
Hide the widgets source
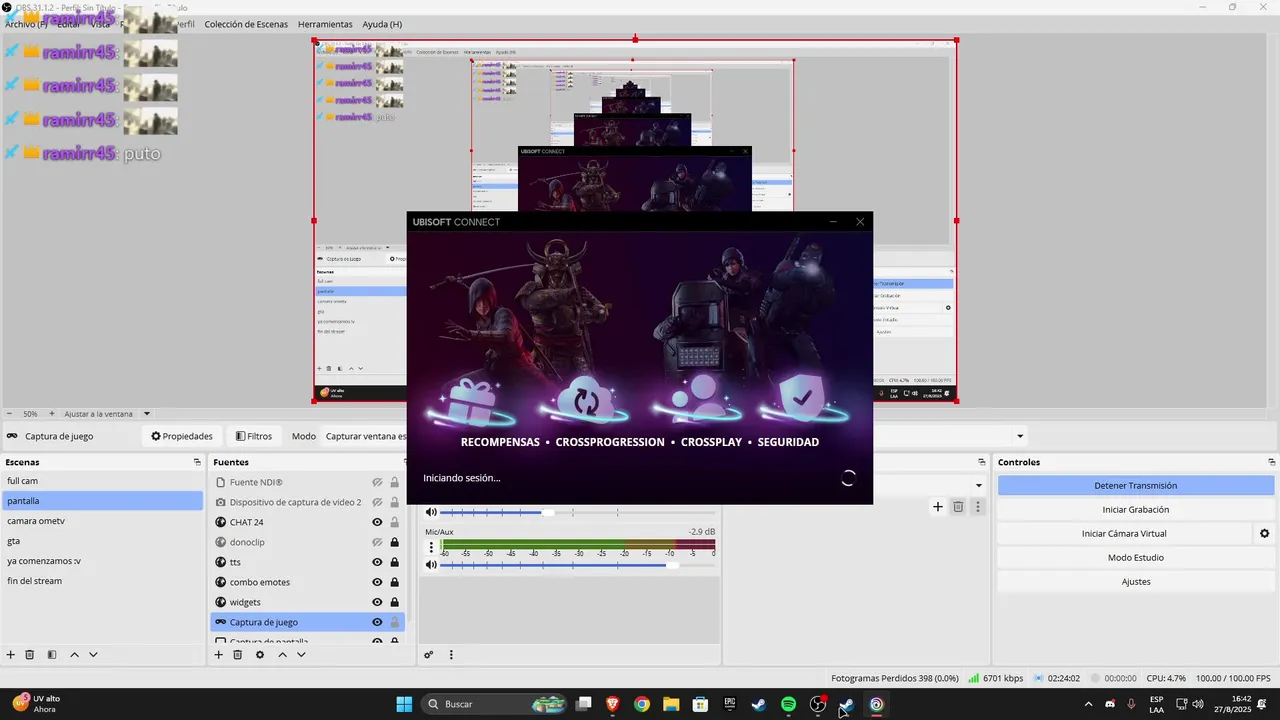(x=377, y=602)
